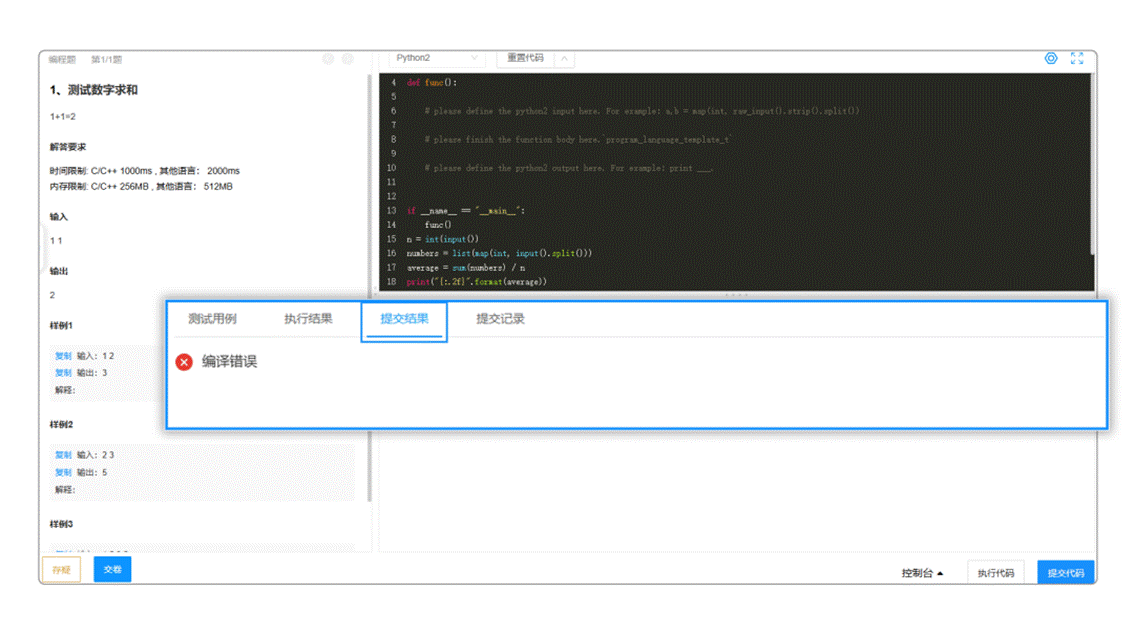The image size is (1134, 634).
Task: Select the 提交结果 tab
Action: click(x=404, y=319)
